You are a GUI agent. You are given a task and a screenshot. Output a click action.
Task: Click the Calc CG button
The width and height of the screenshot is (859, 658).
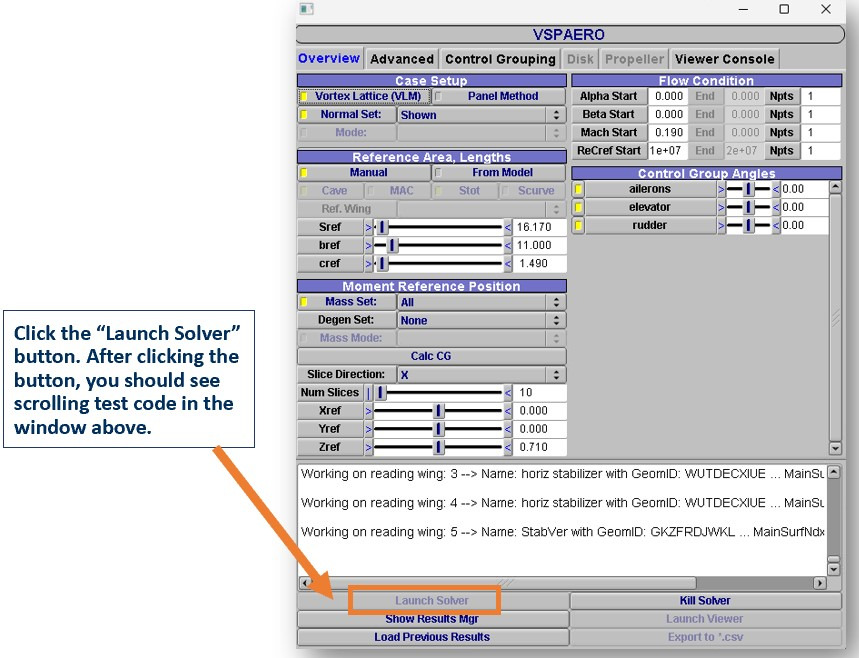pyautogui.click(x=432, y=356)
